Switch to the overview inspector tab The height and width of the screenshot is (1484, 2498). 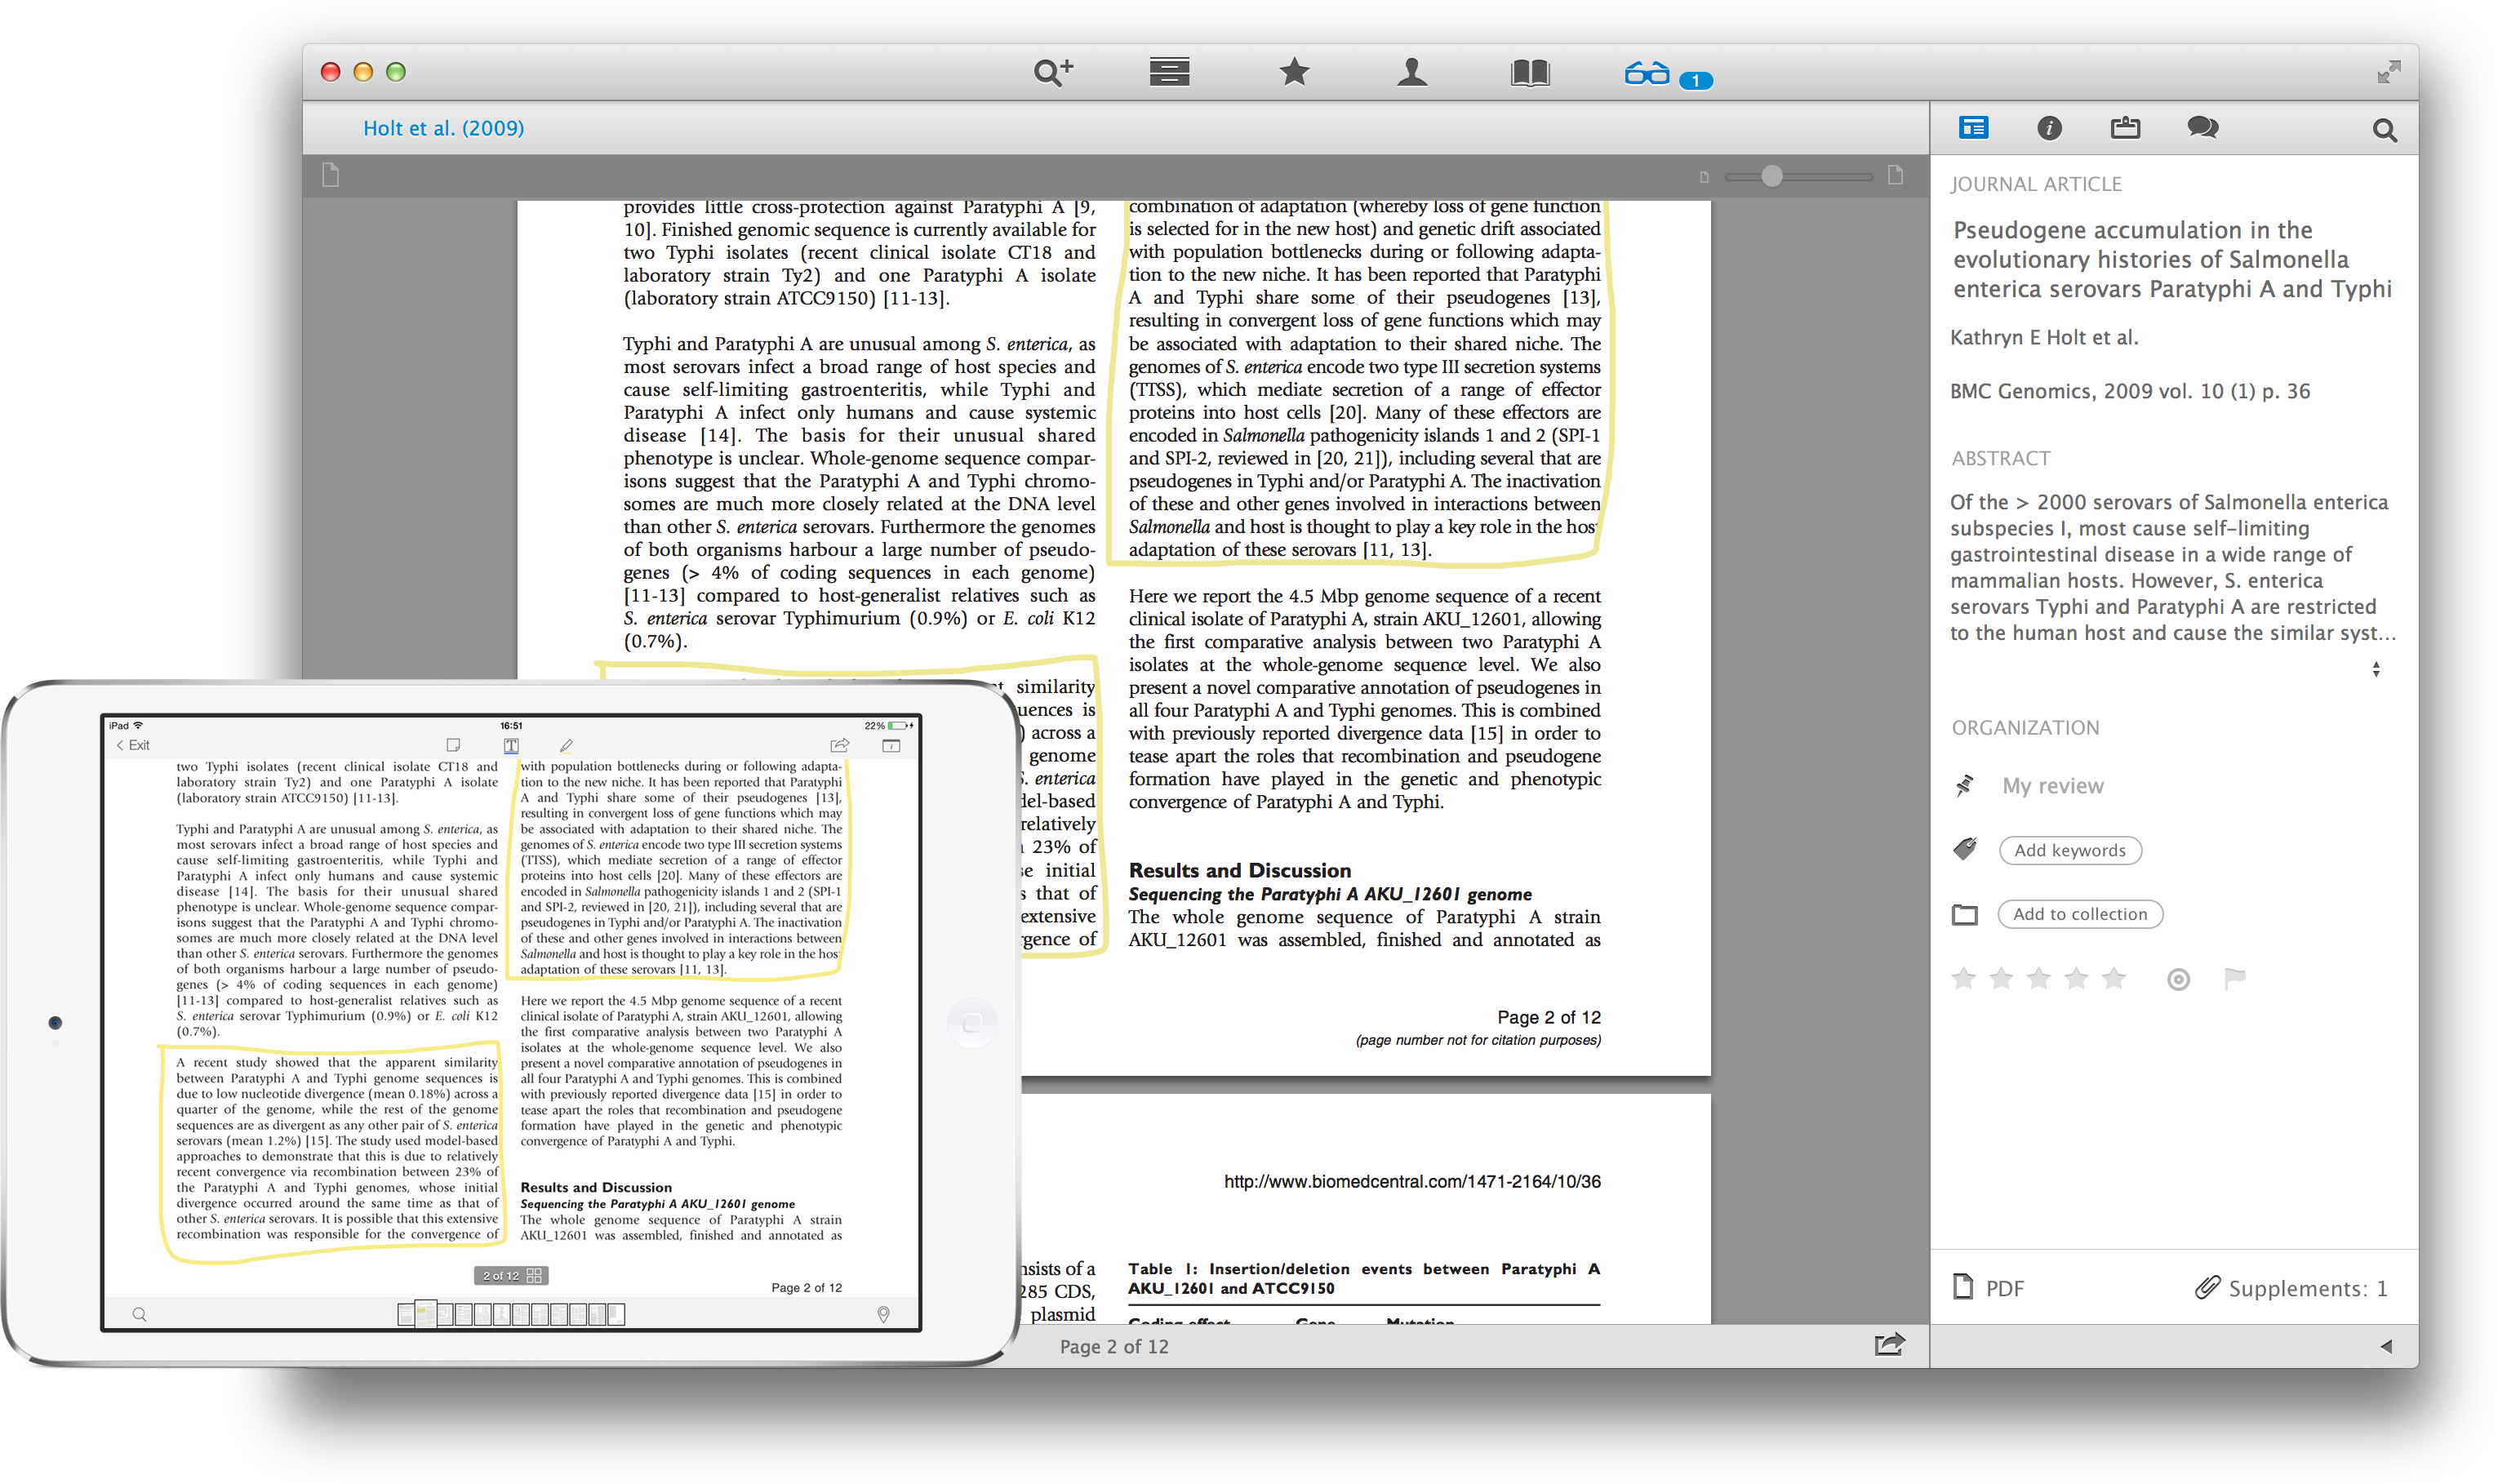coord(1972,127)
